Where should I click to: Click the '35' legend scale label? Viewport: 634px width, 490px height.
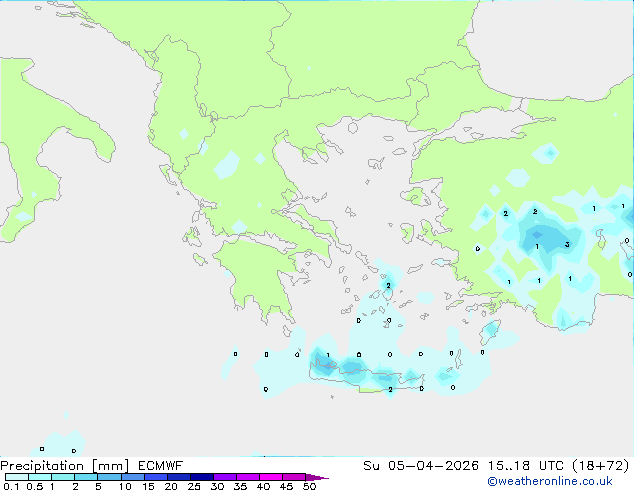click(x=240, y=486)
